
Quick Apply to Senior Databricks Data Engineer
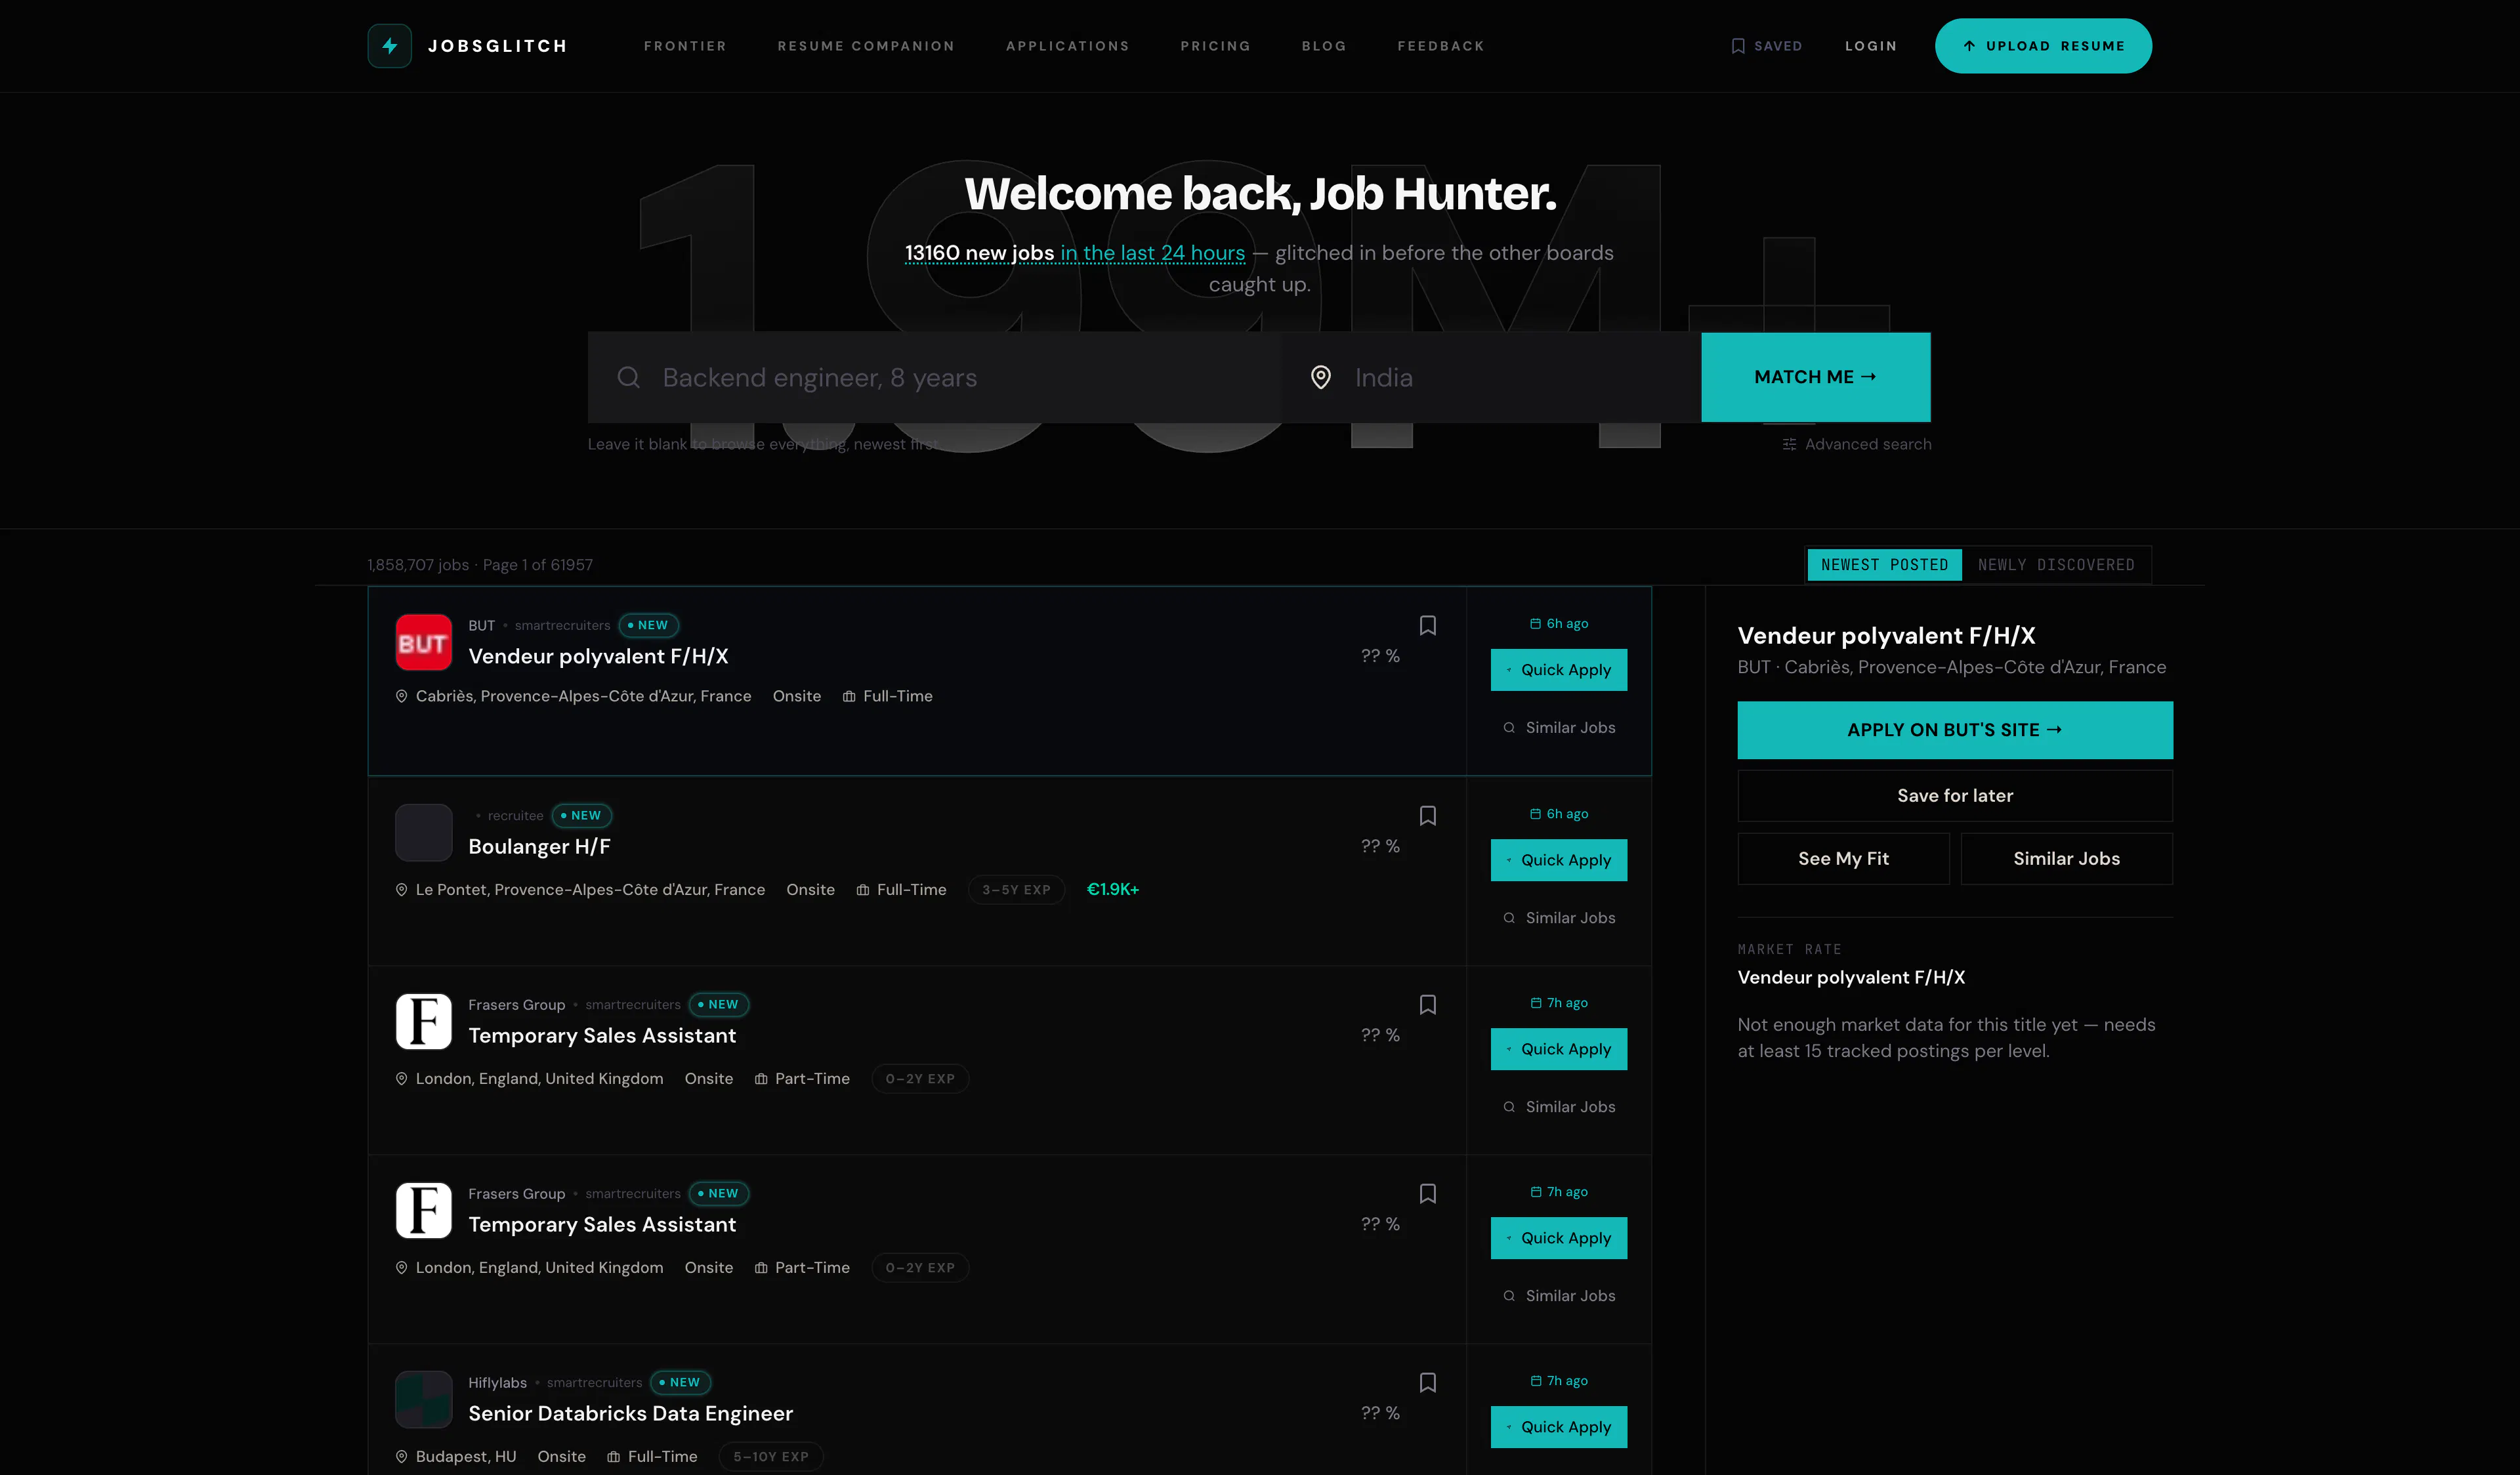point(1559,1427)
